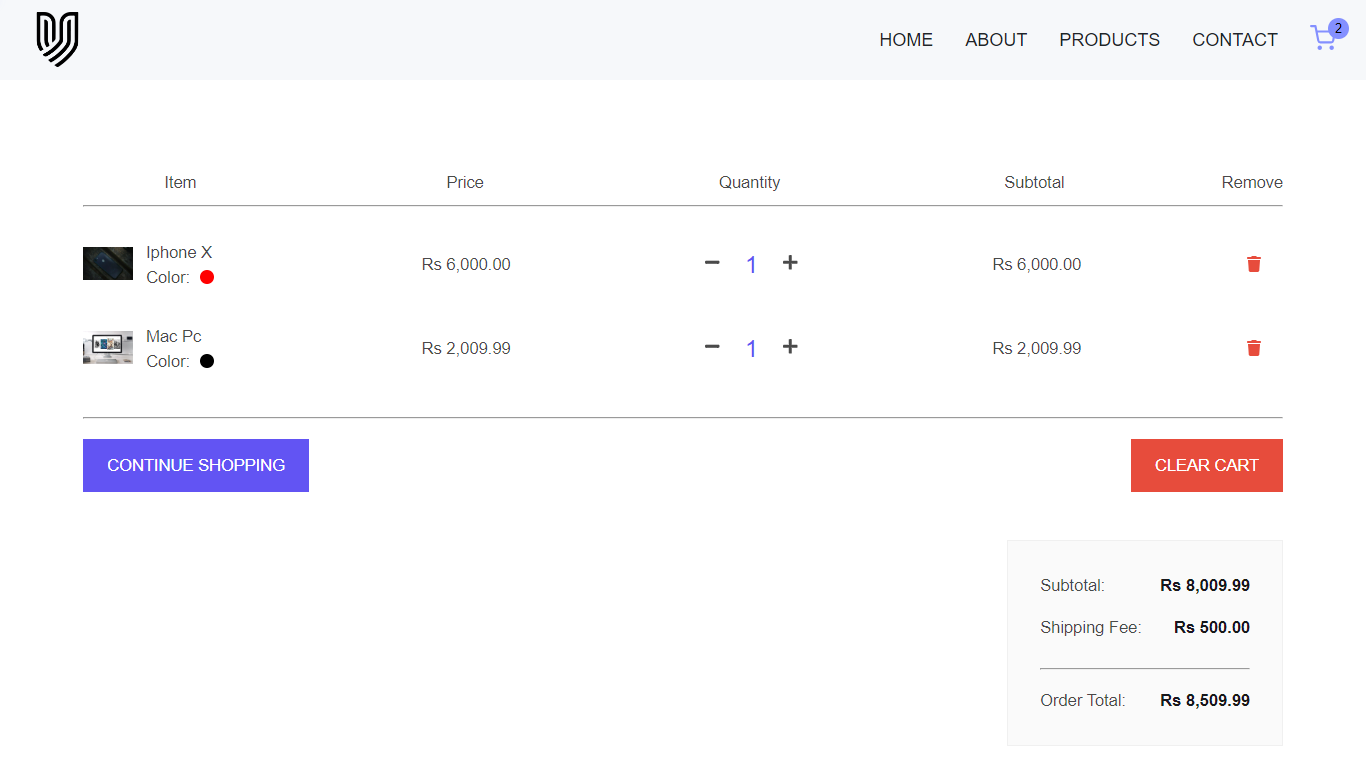
Task: Increase Mac Pc quantity with plus icon
Action: [790, 347]
